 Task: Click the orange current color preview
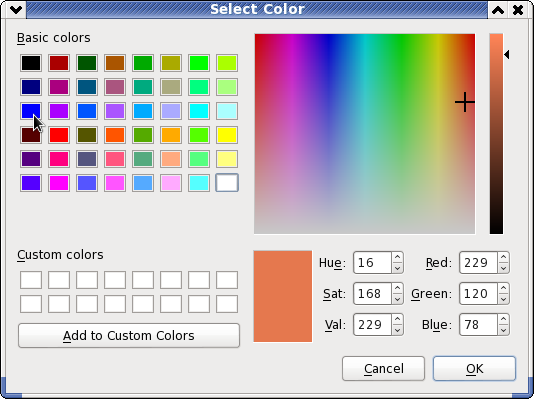tap(283, 296)
